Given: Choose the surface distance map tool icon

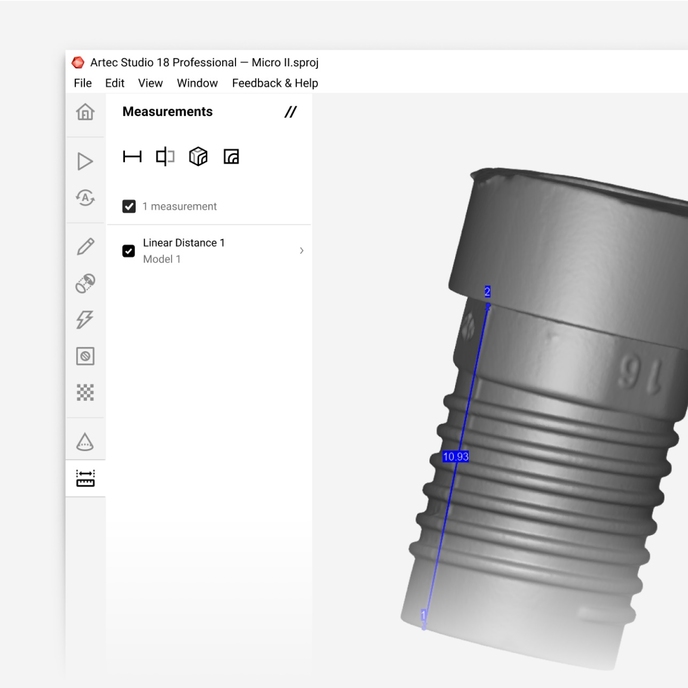Looking at the screenshot, I should [x=231, y=157].
